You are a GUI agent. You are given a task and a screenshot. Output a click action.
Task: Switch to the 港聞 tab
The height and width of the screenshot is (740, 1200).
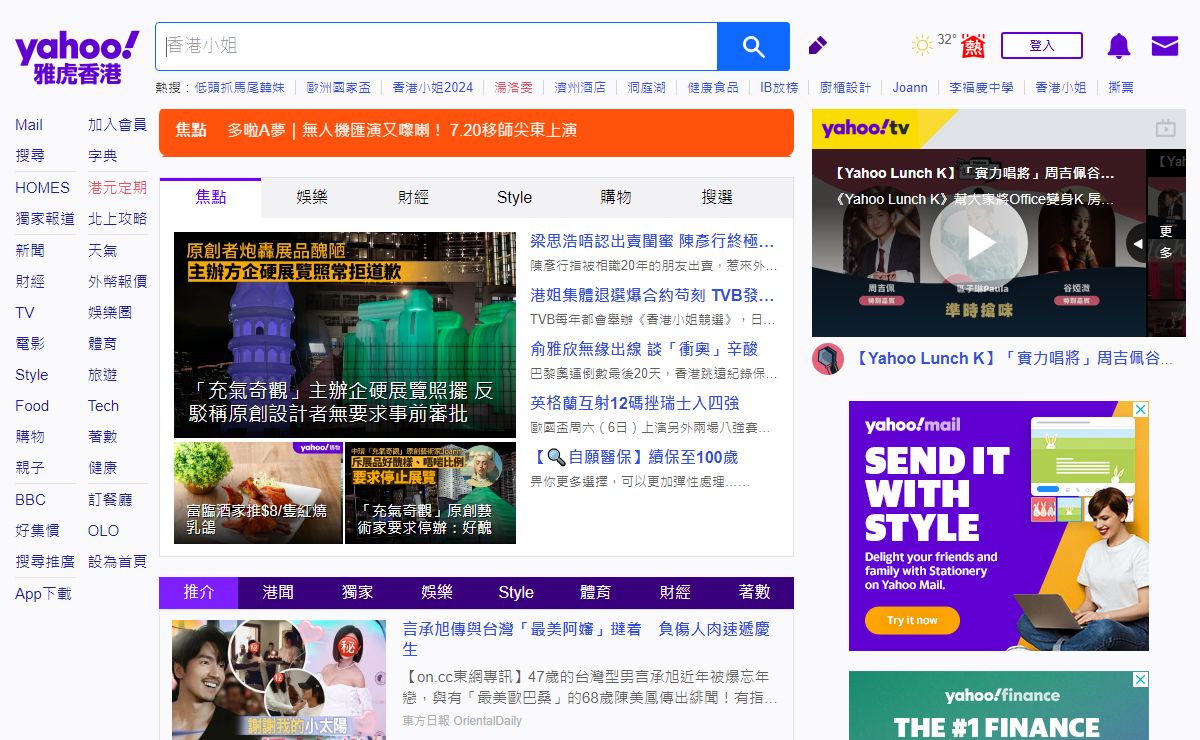[278, 592]
